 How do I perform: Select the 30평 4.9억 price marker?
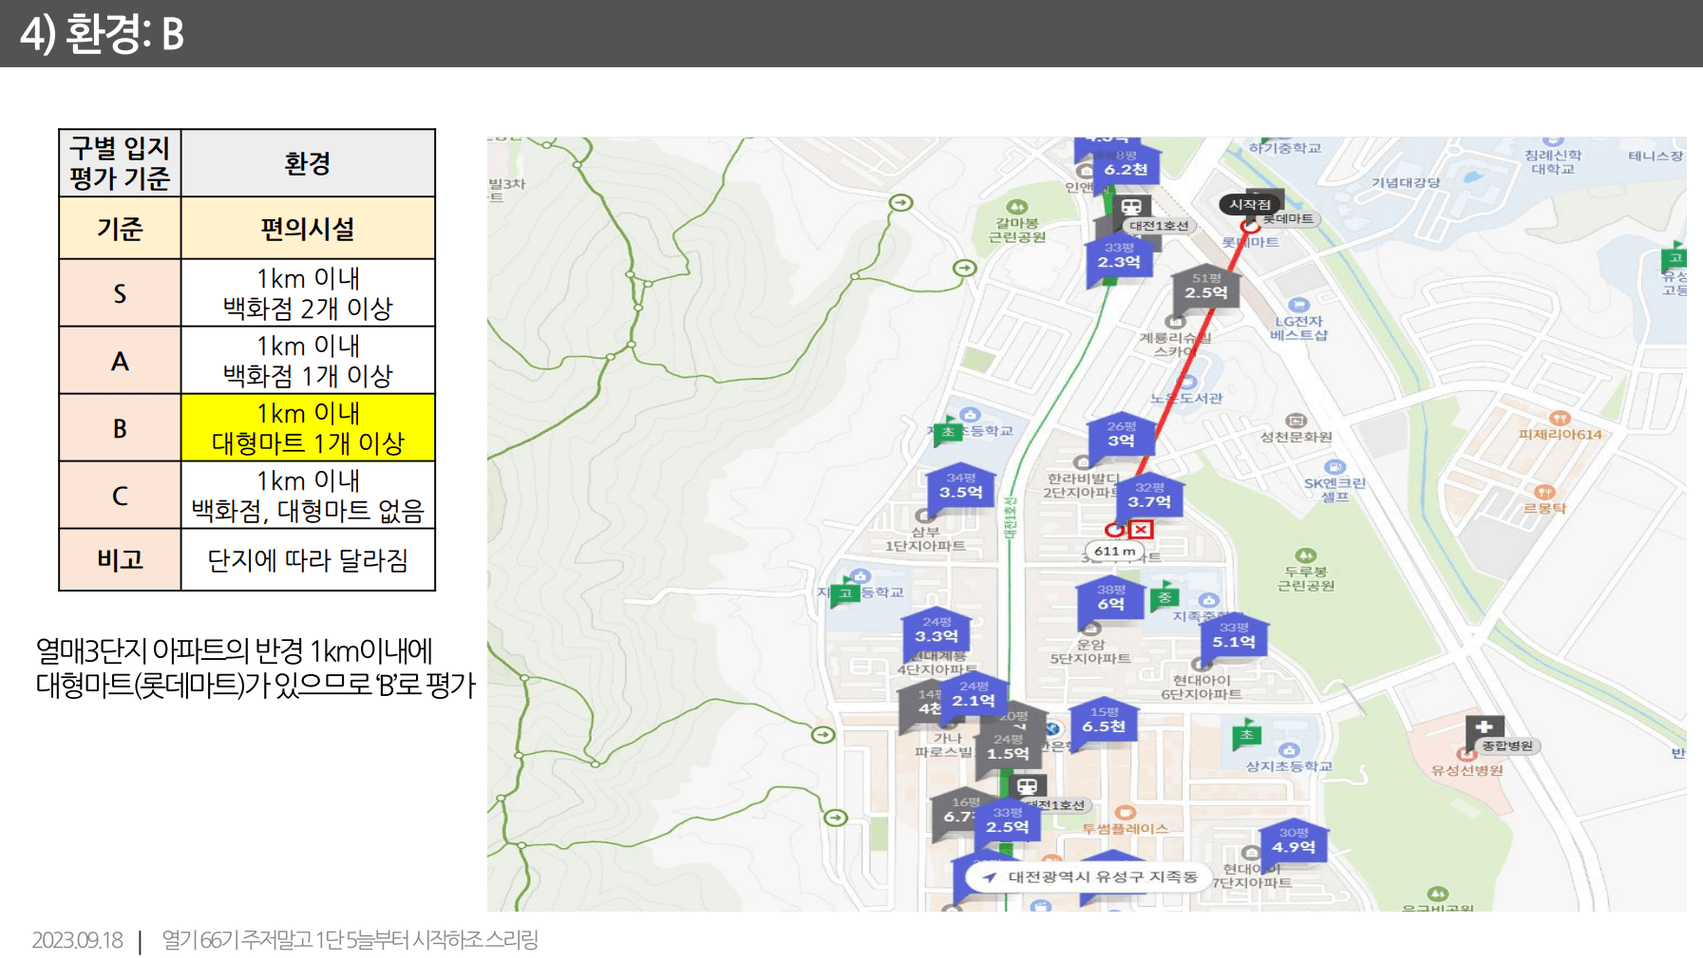[x=1293, y=843]
